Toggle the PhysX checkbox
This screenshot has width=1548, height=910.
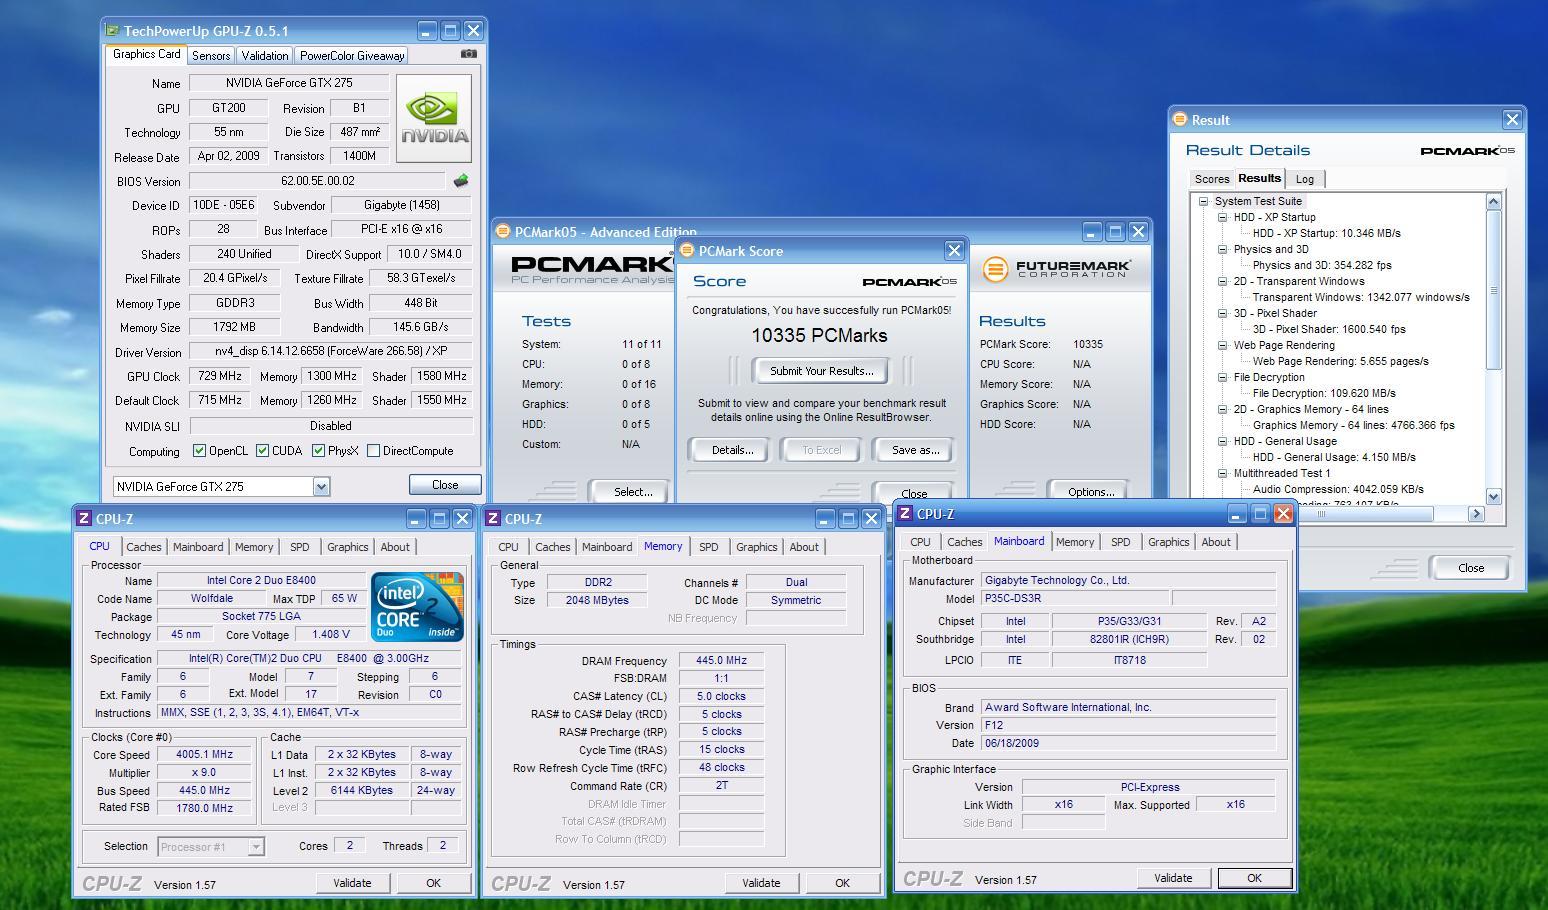pyautogui.click(x=318, y=451)
